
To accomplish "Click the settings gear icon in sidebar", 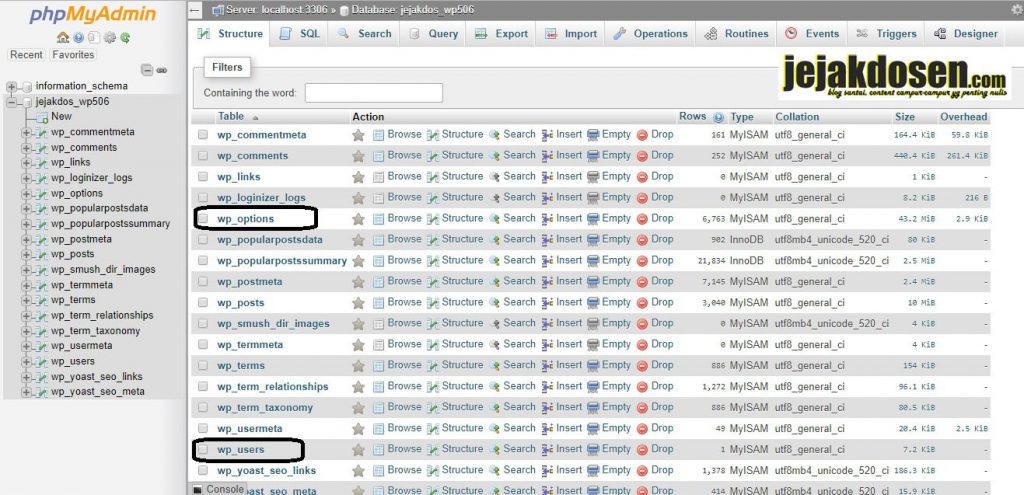I will pyautogui.click(x=110, y=38).
